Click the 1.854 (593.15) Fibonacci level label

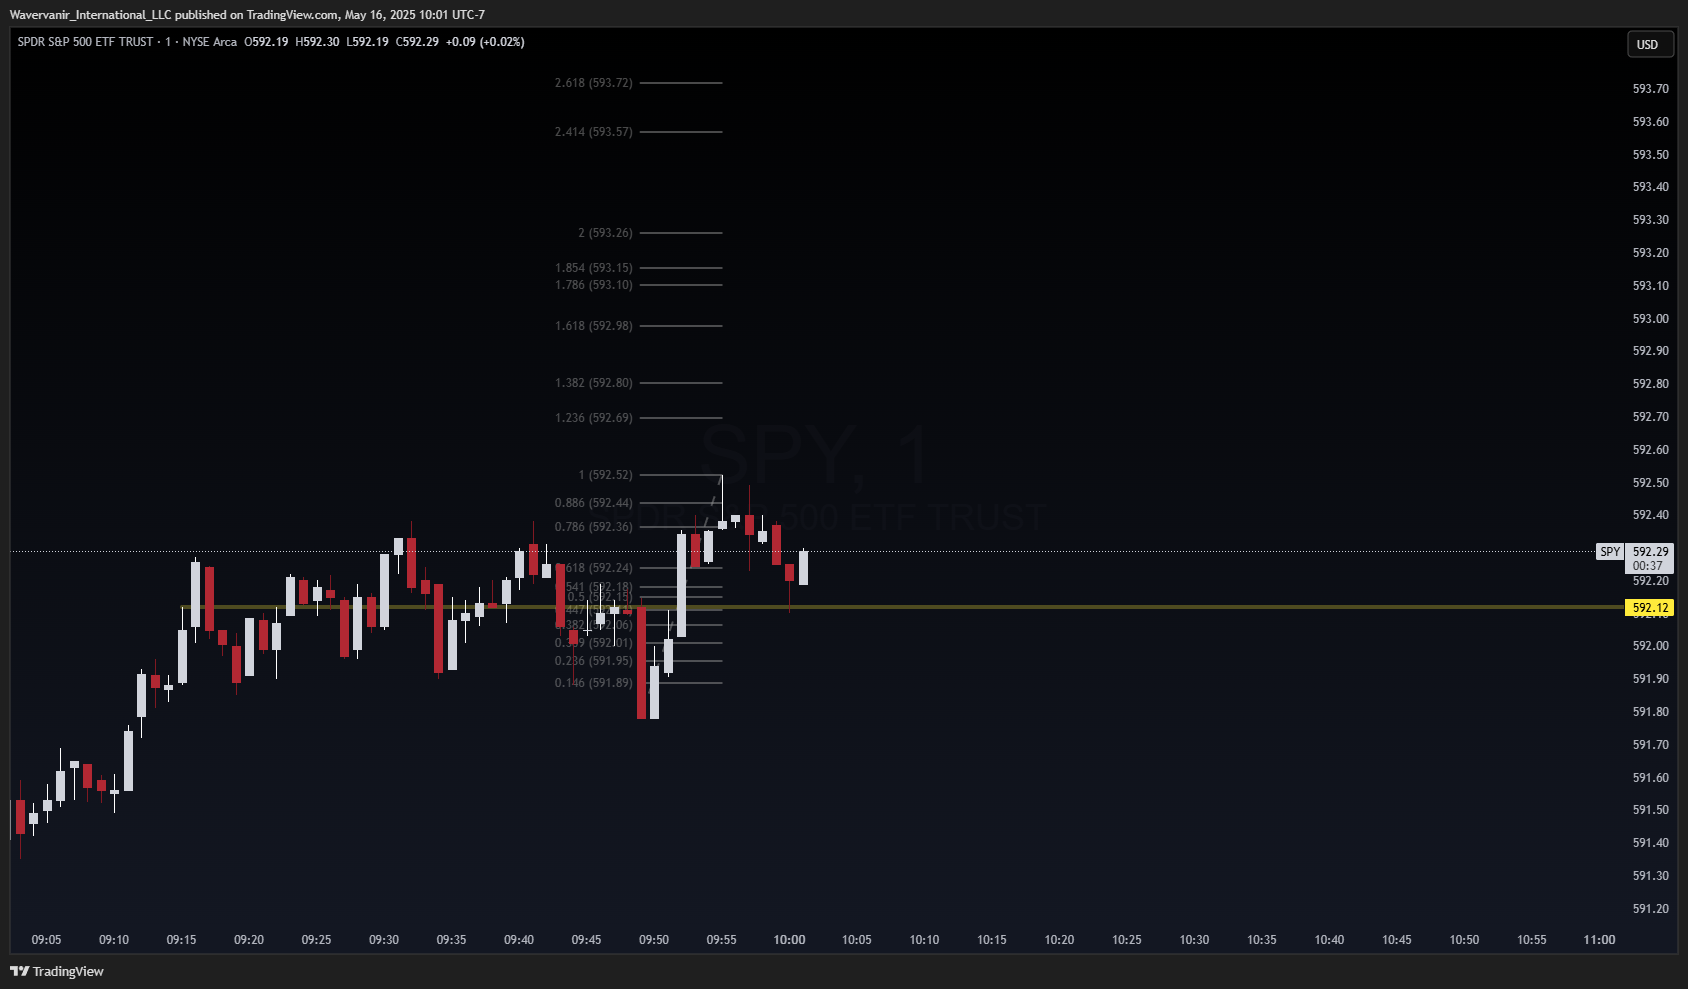pyautogui.click(x=594, y=268)
